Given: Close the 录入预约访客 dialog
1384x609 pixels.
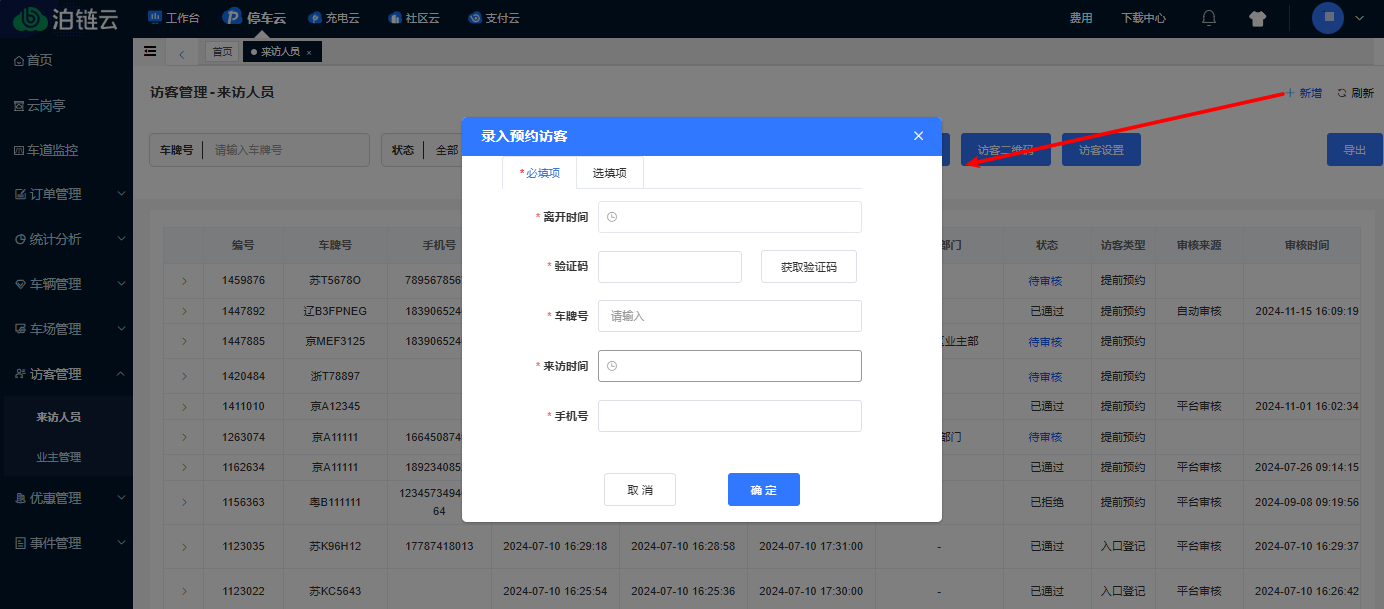Looking at the screenshot, I should tap(918, 136).
